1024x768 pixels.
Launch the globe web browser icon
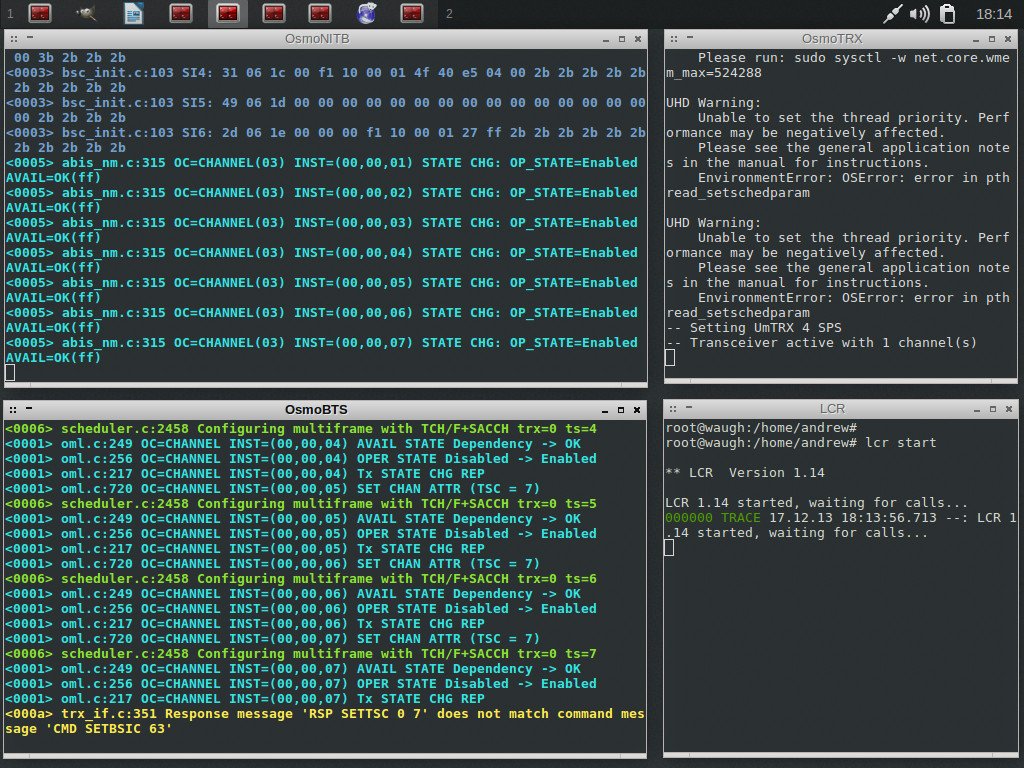[x=367, y=14]
